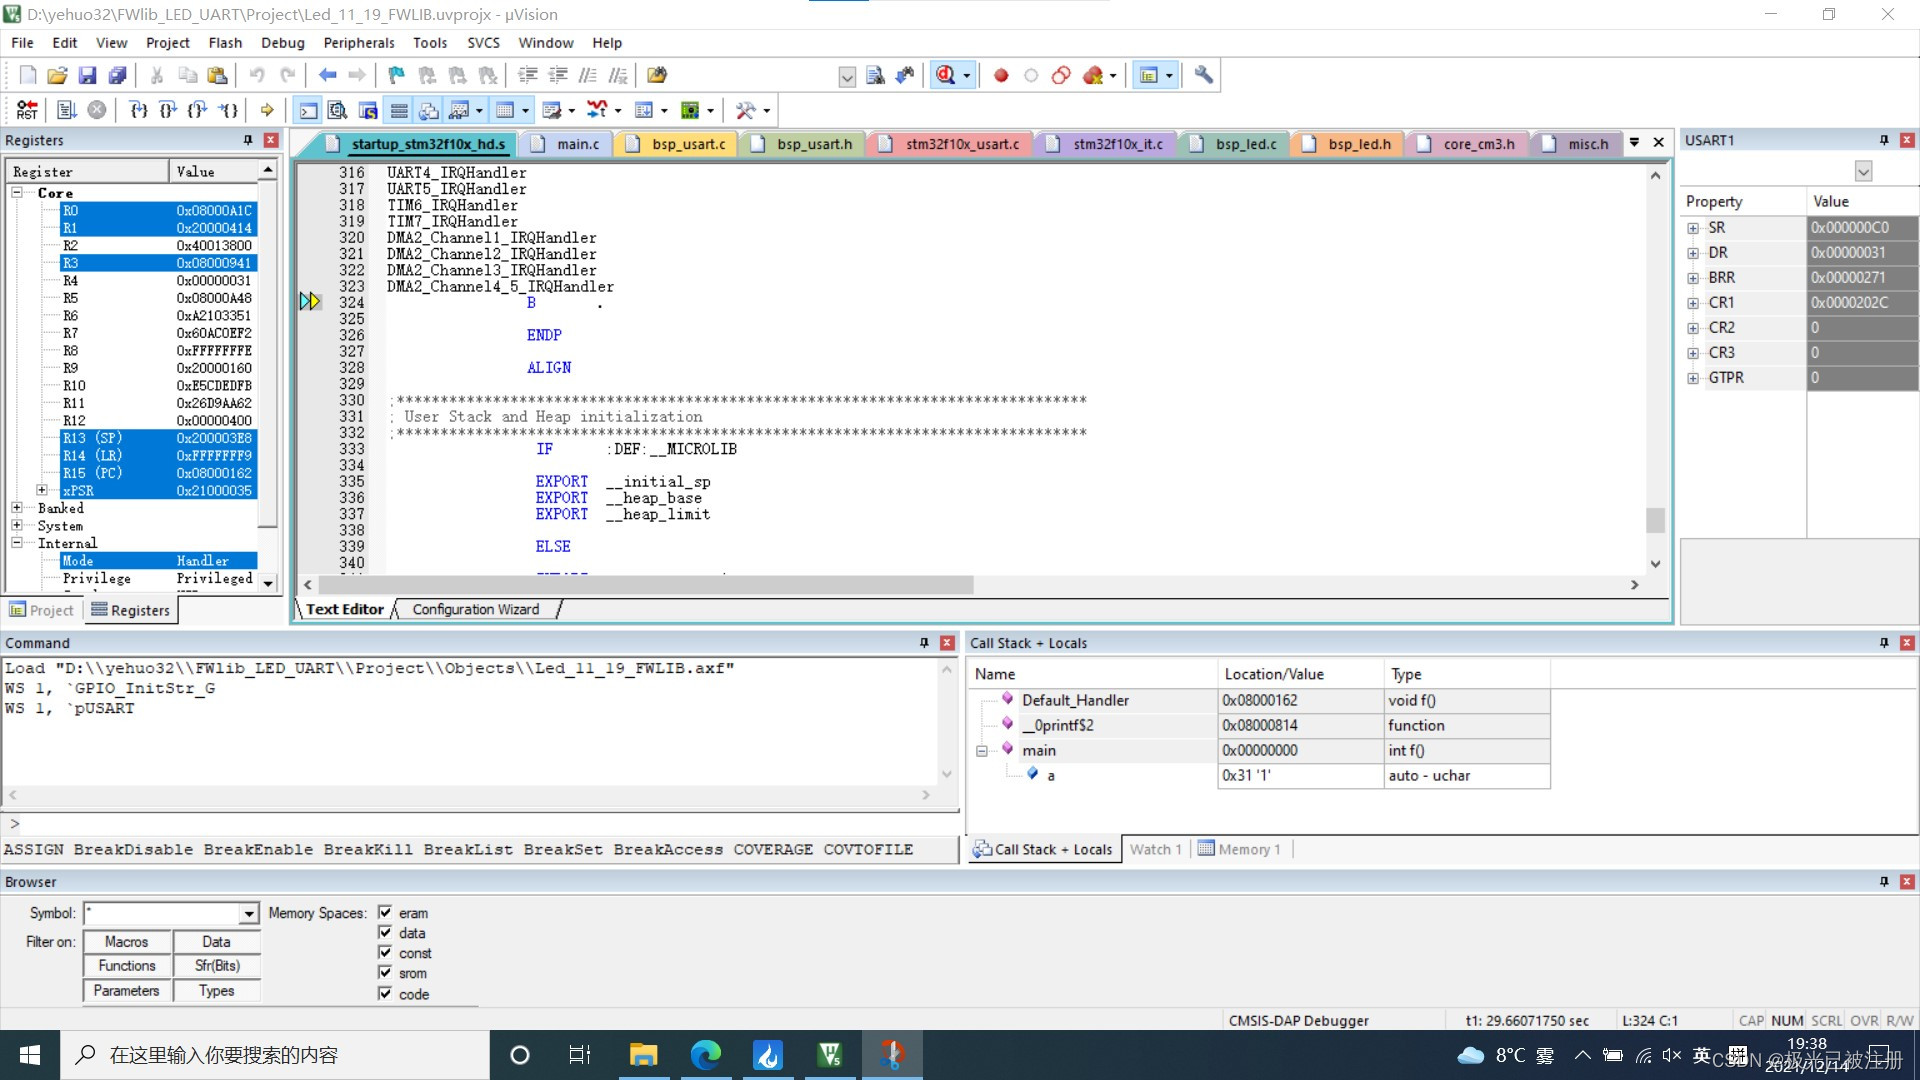Switch to the main.c editor tab

click(577, 144)
